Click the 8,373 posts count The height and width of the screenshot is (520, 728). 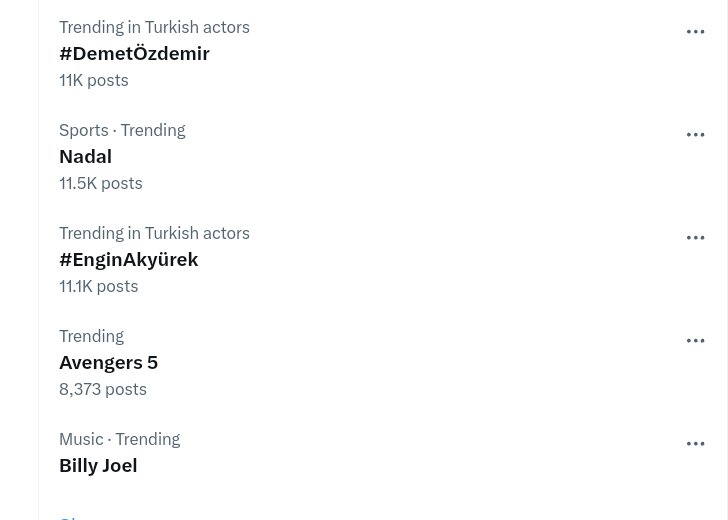(x=102, y=389)
